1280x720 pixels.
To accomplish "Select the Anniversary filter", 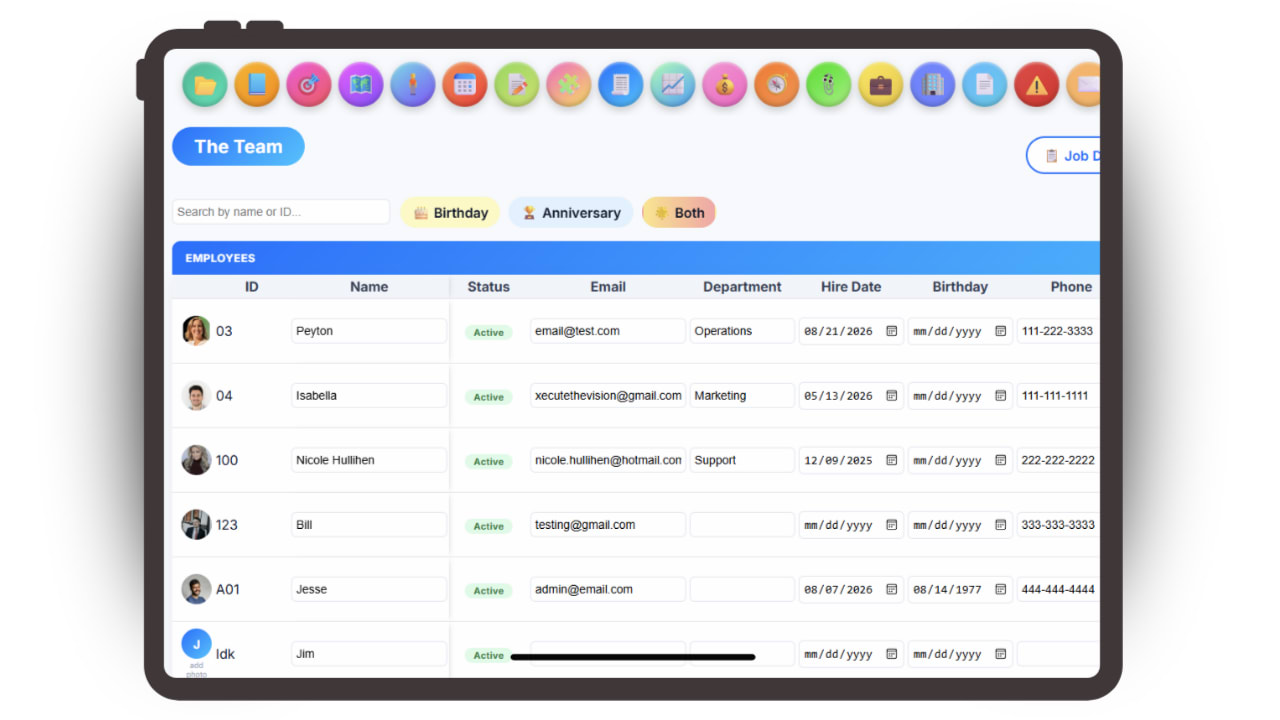I will (x=571, y=212).
